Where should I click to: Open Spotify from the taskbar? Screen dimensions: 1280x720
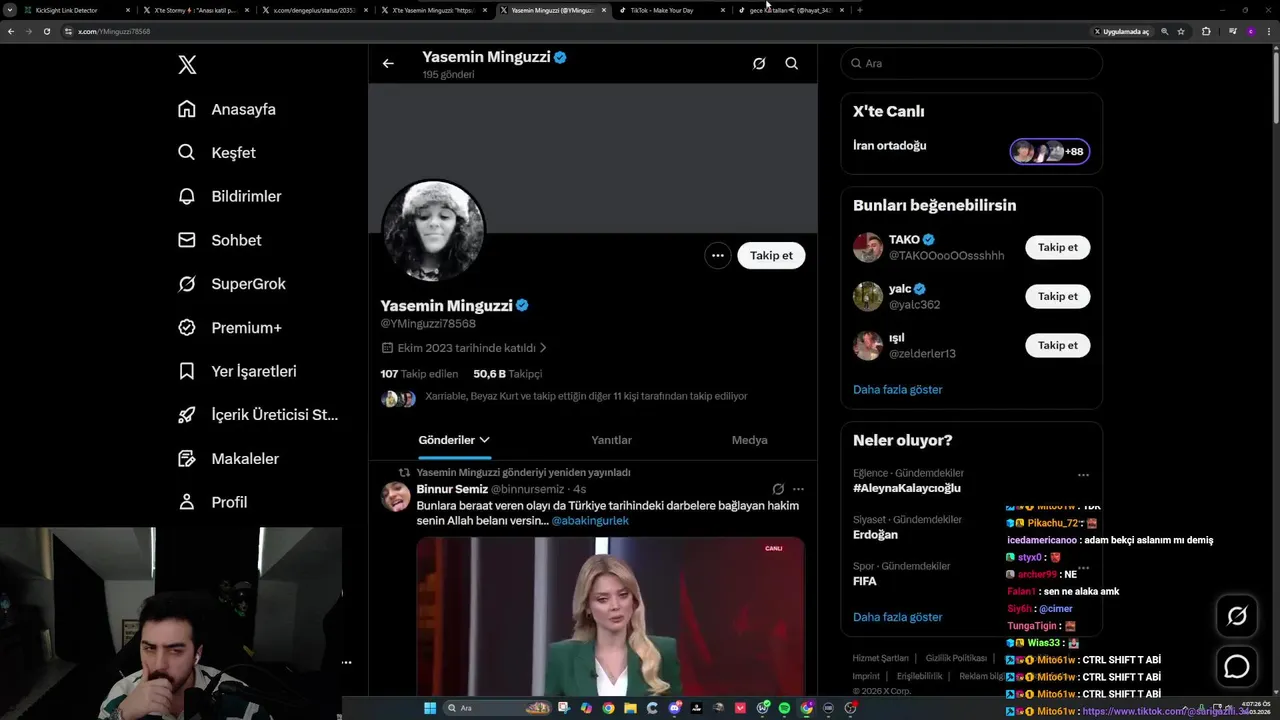784,708
